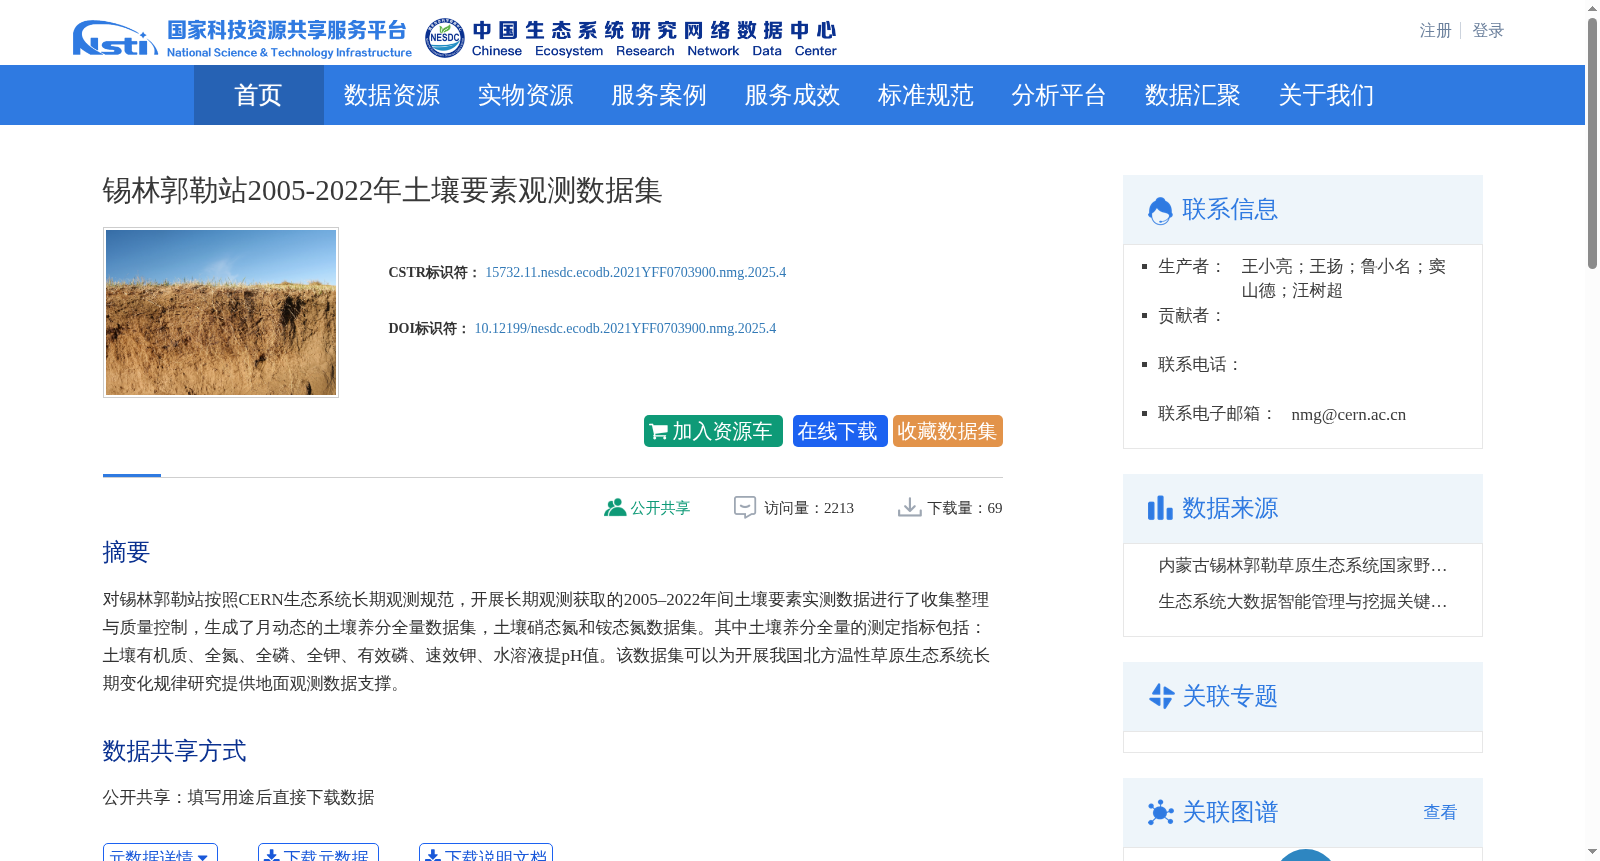Viewport: 1600px width, 861px height.
Task: Click the text 下载量：69
Action: pyautogui.click(x=965, y=508)
